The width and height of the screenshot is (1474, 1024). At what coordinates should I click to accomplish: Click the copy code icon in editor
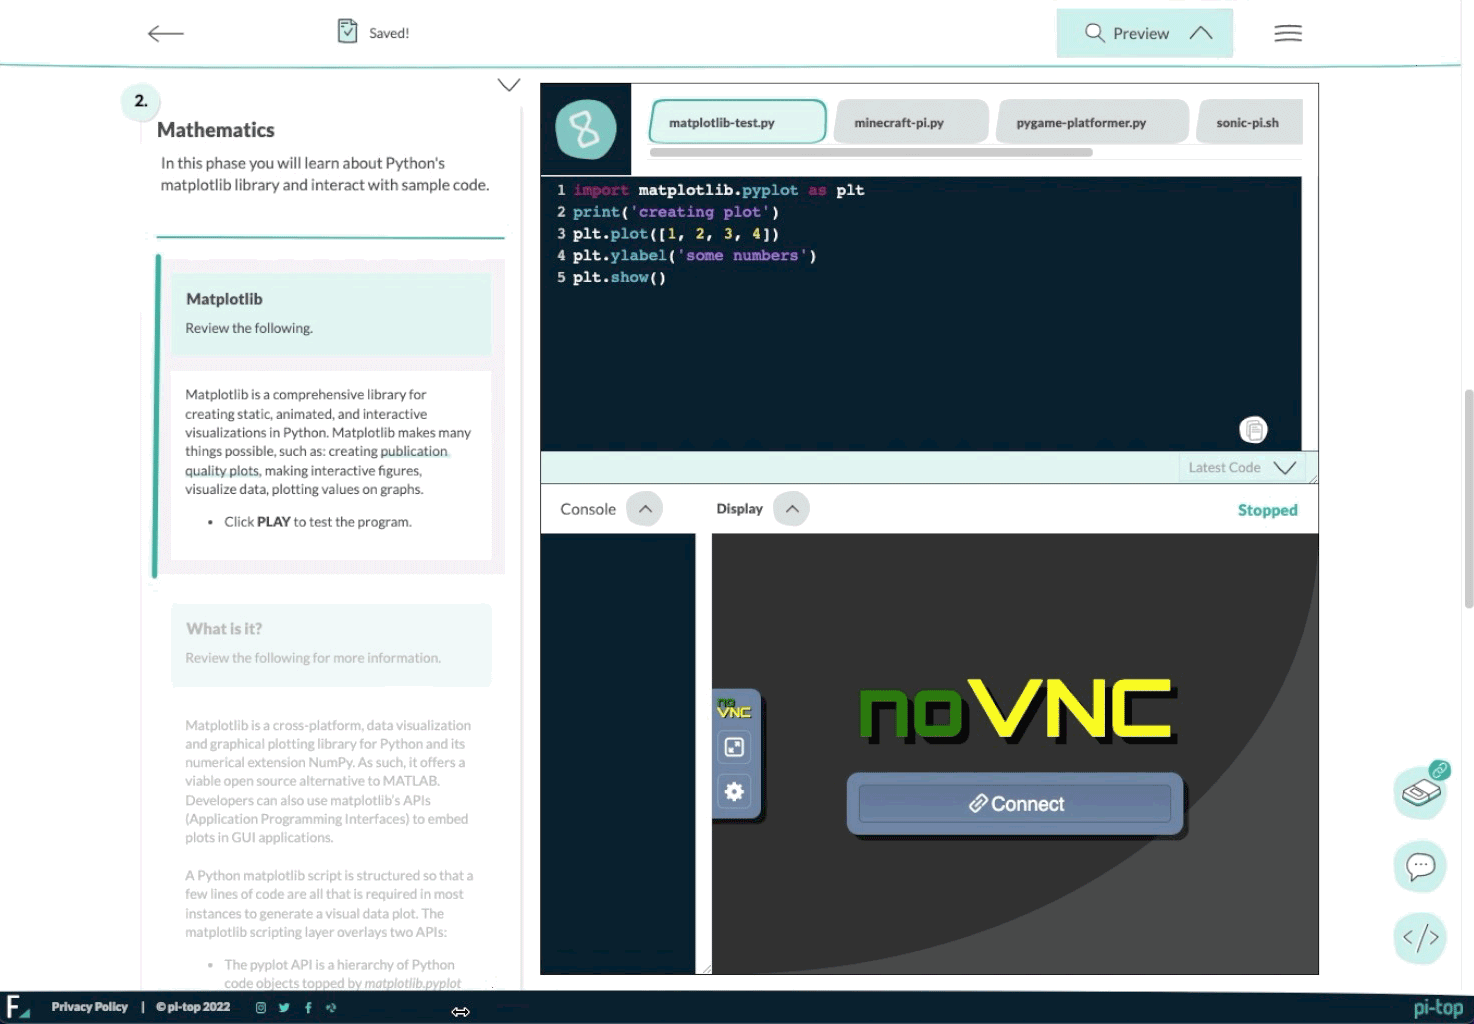(x=1253, y=429)
